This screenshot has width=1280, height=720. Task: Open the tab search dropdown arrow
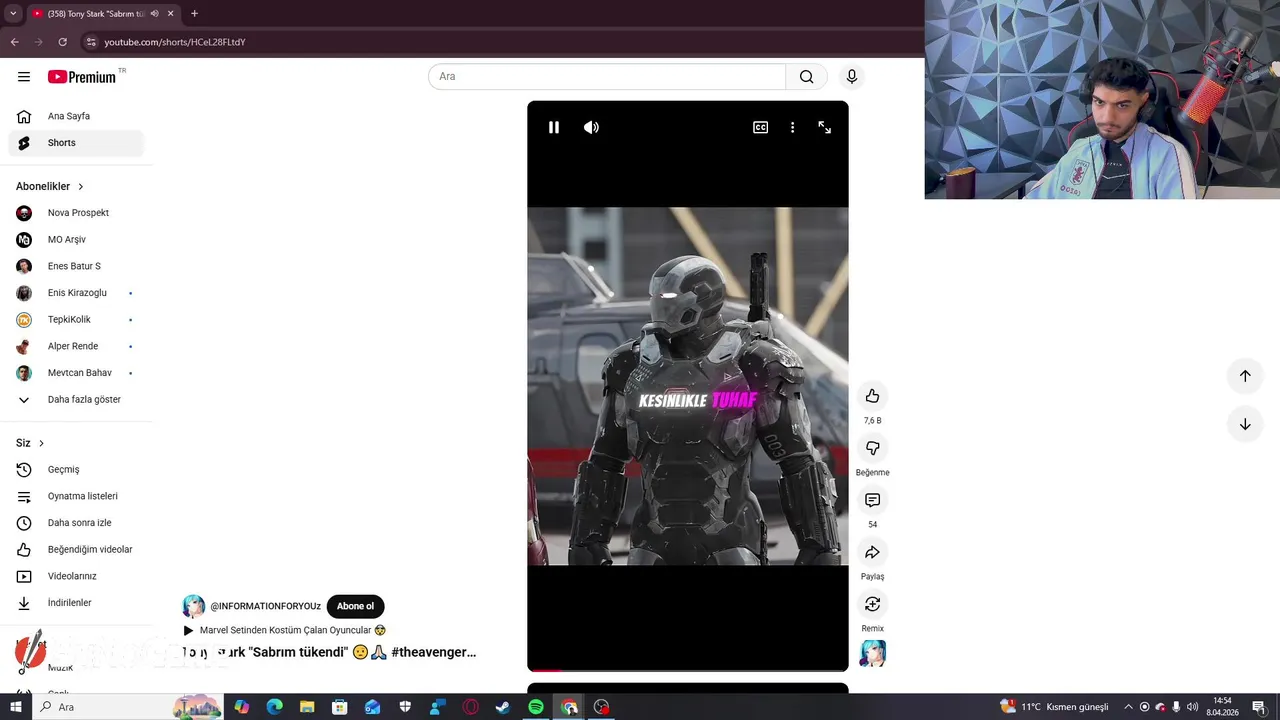point(13,13)
